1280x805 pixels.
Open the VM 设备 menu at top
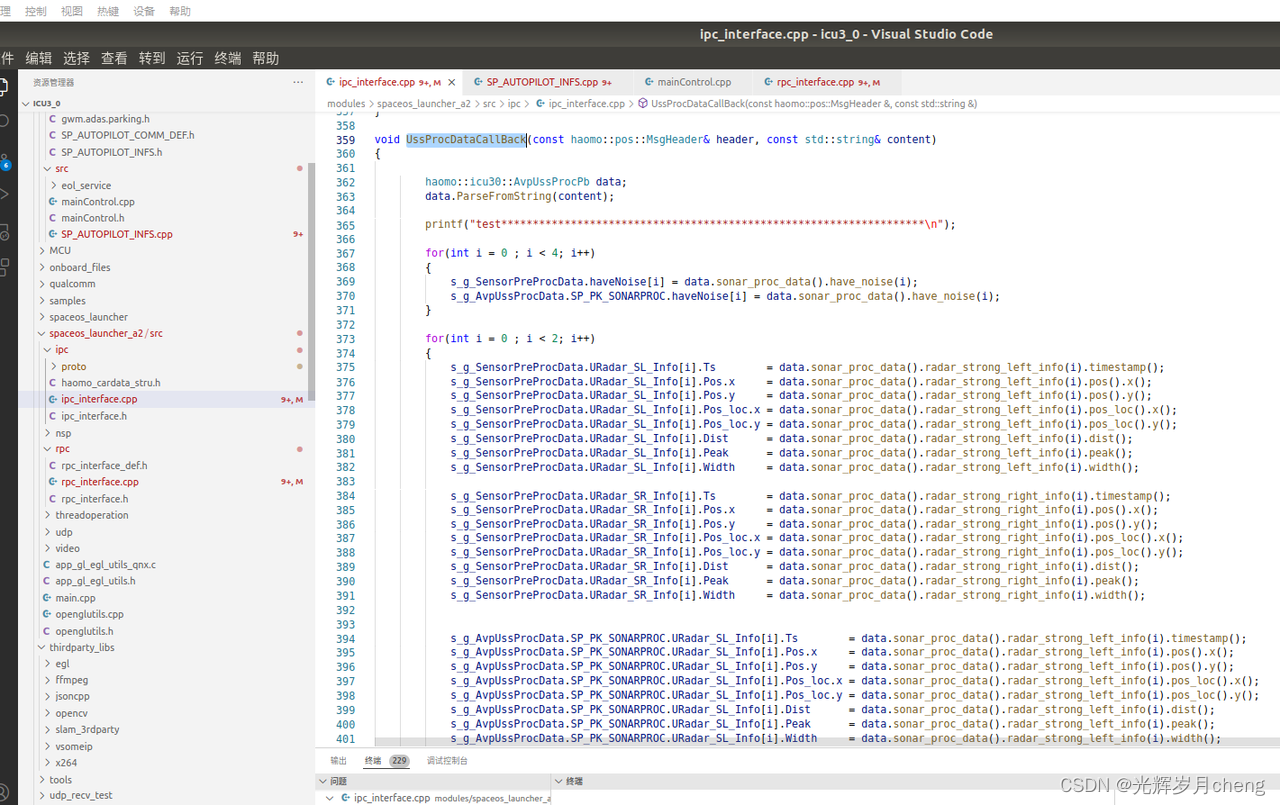144,11
